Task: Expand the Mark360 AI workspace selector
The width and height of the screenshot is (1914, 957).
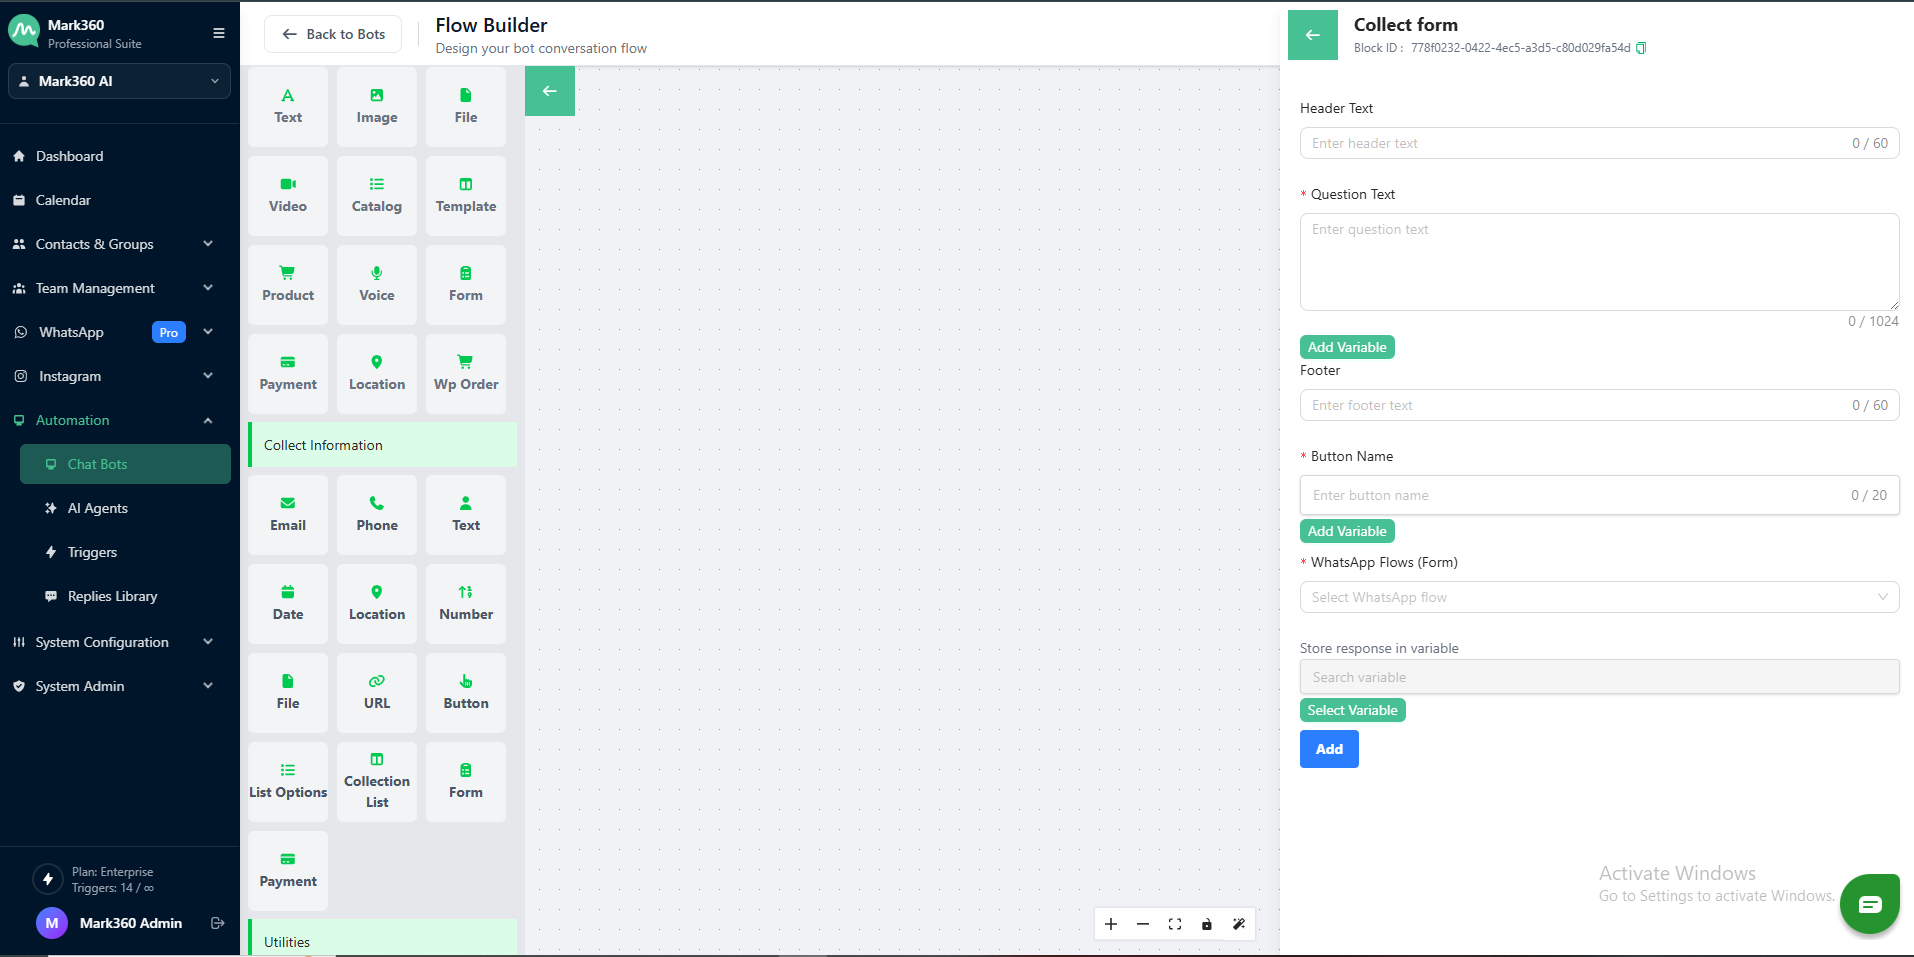Action: pyautogui.click(x=119, y=81)
